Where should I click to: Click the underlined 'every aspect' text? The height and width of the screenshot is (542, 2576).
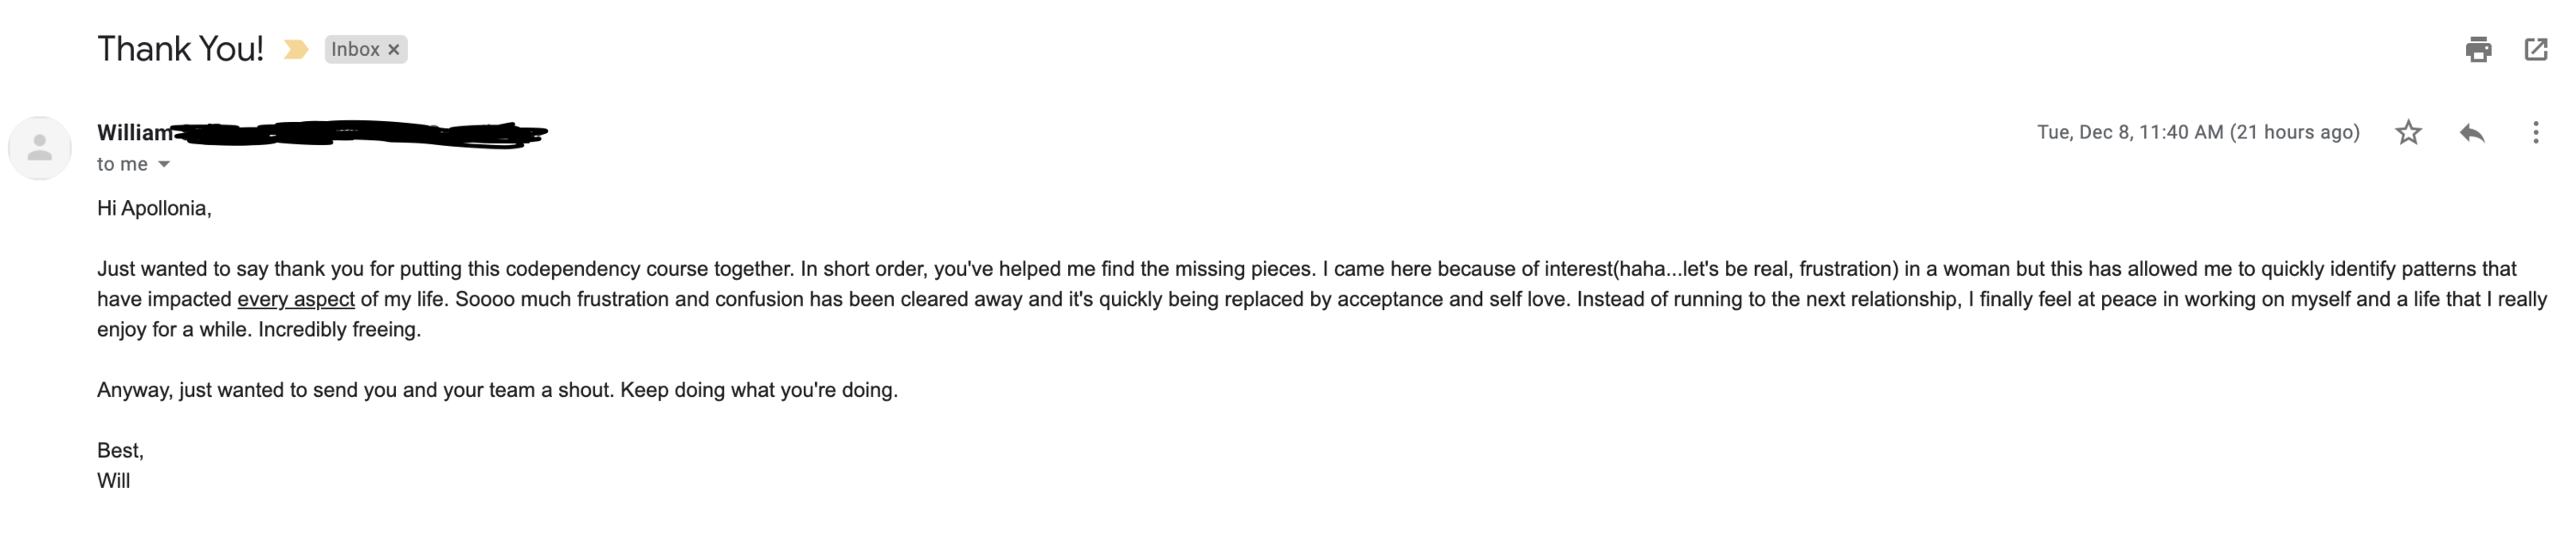(296, 299)
